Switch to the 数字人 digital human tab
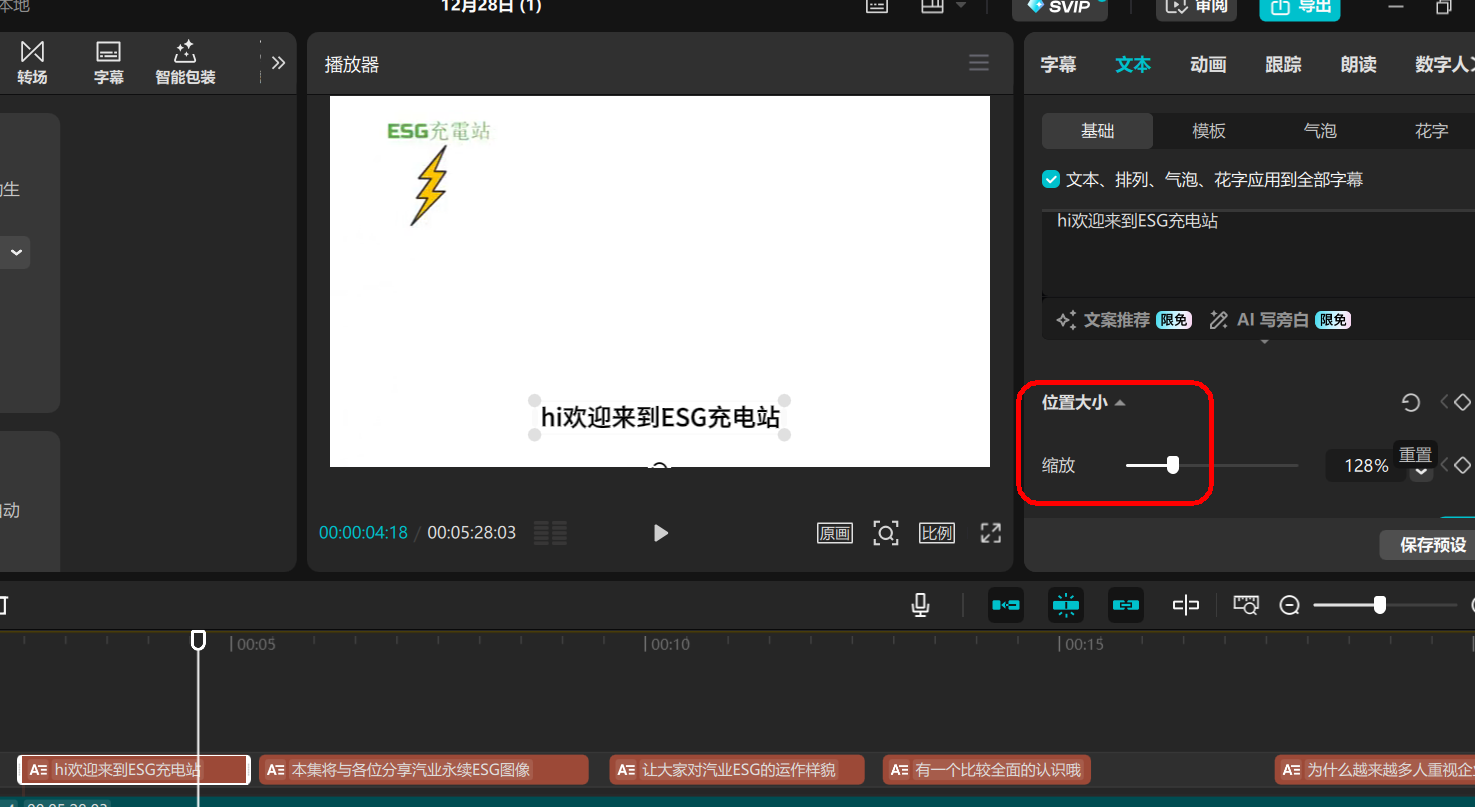This screenshot has height=807, width=1475. coord(1444,65)
